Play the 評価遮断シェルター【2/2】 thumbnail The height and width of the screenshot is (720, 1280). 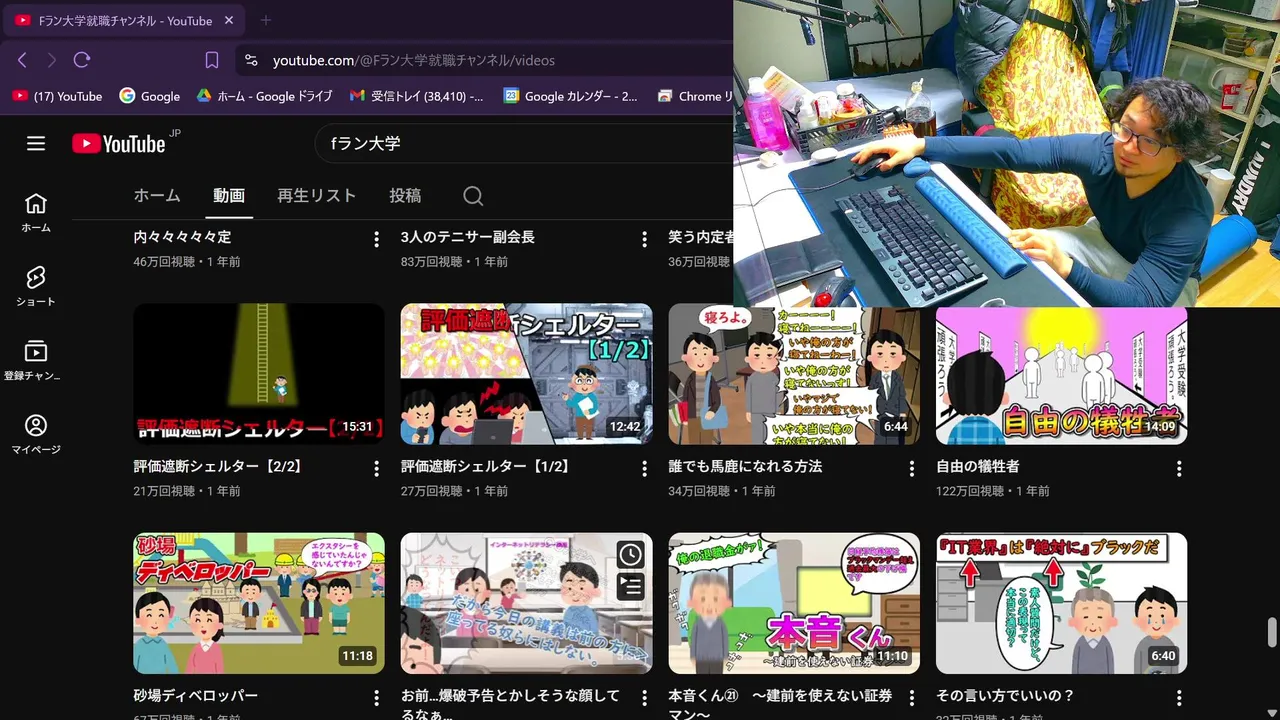259,374
